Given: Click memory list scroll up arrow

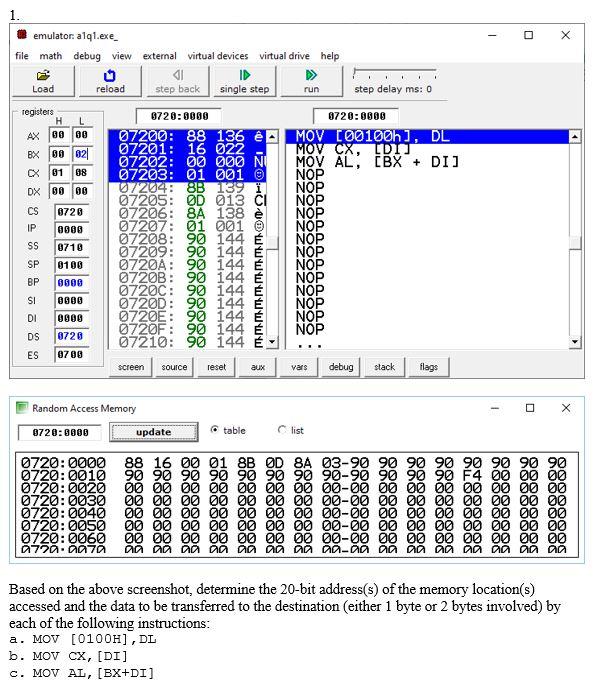Looking at the screenshot, I should point(272,137).
